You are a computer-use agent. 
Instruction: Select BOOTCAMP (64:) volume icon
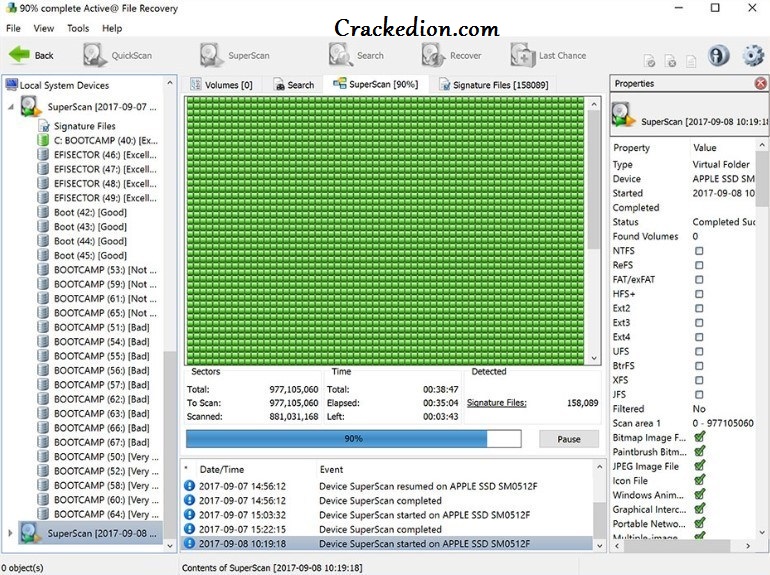[x=43, y=514]
